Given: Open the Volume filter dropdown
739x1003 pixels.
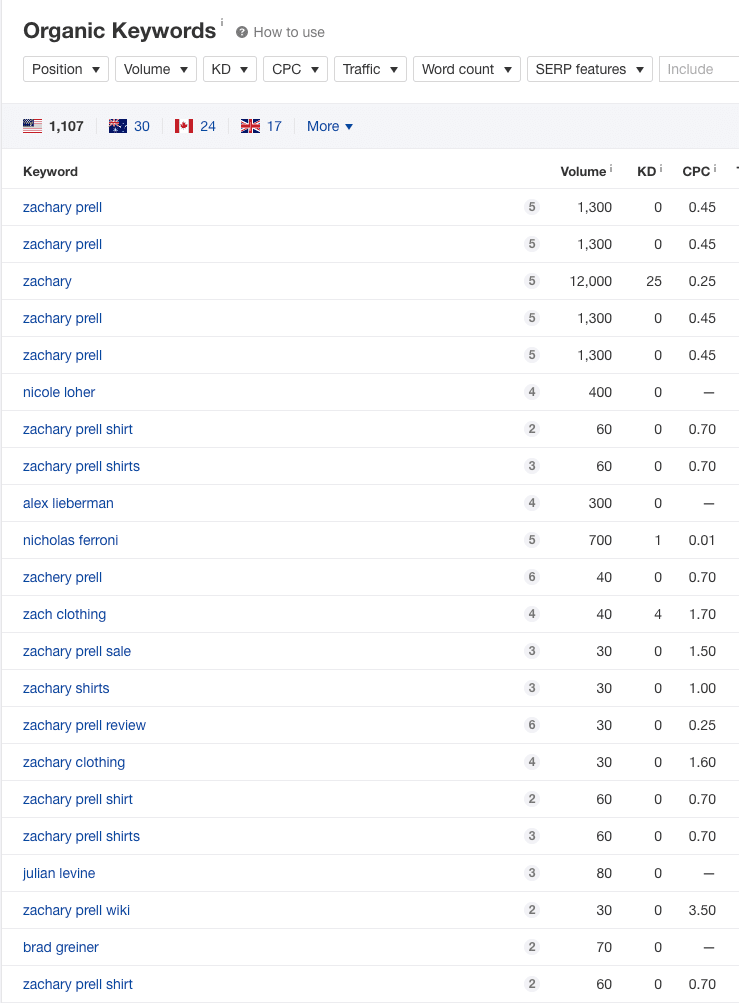Looking at the screenshot, I should point(155,69).
